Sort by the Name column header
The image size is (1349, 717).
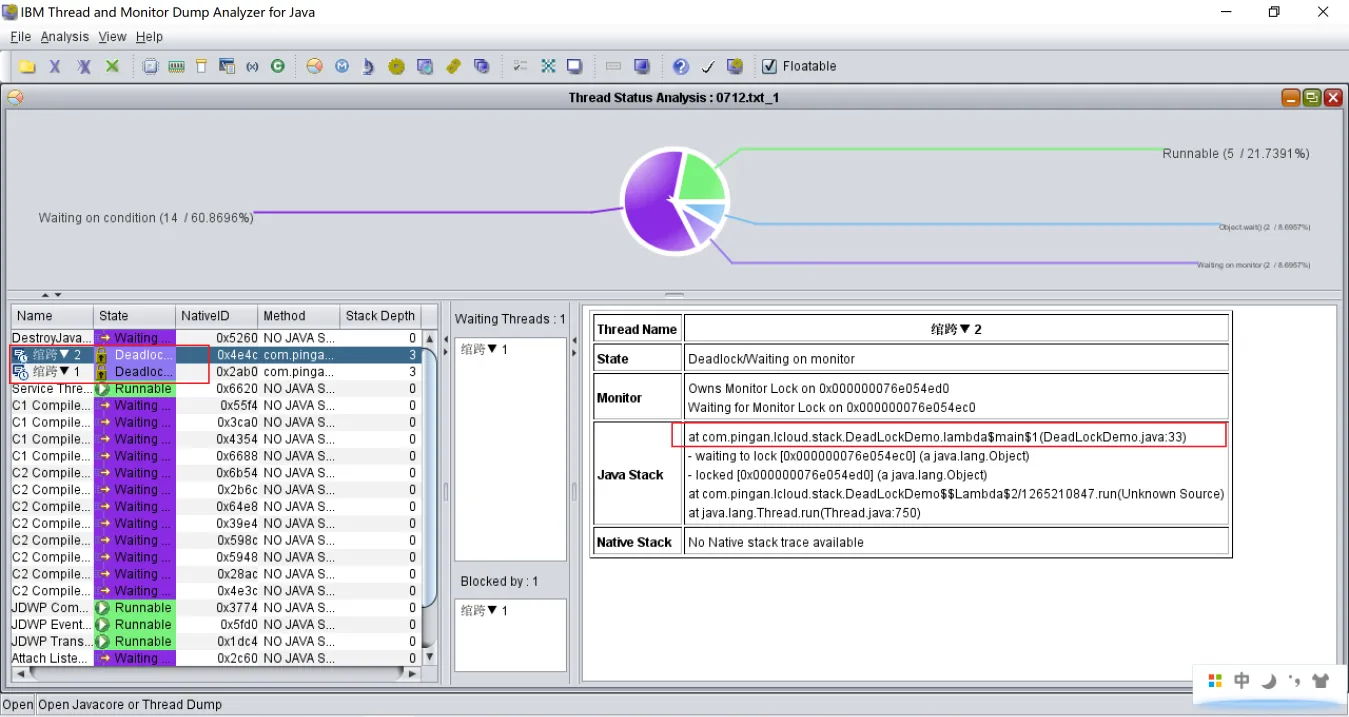click(x=52, y=316)
